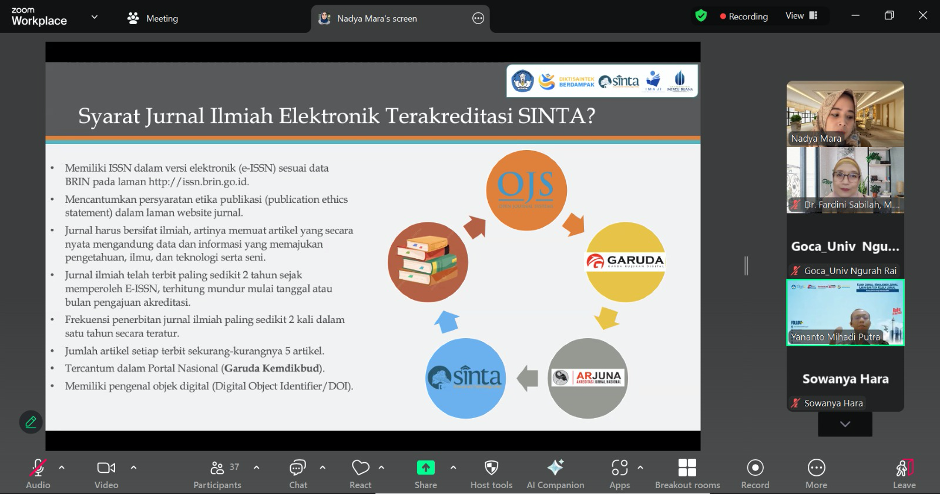Open screen share options ellipsis
The height and width of the screenshot is (495, 941).
click(x=478, y=19)
